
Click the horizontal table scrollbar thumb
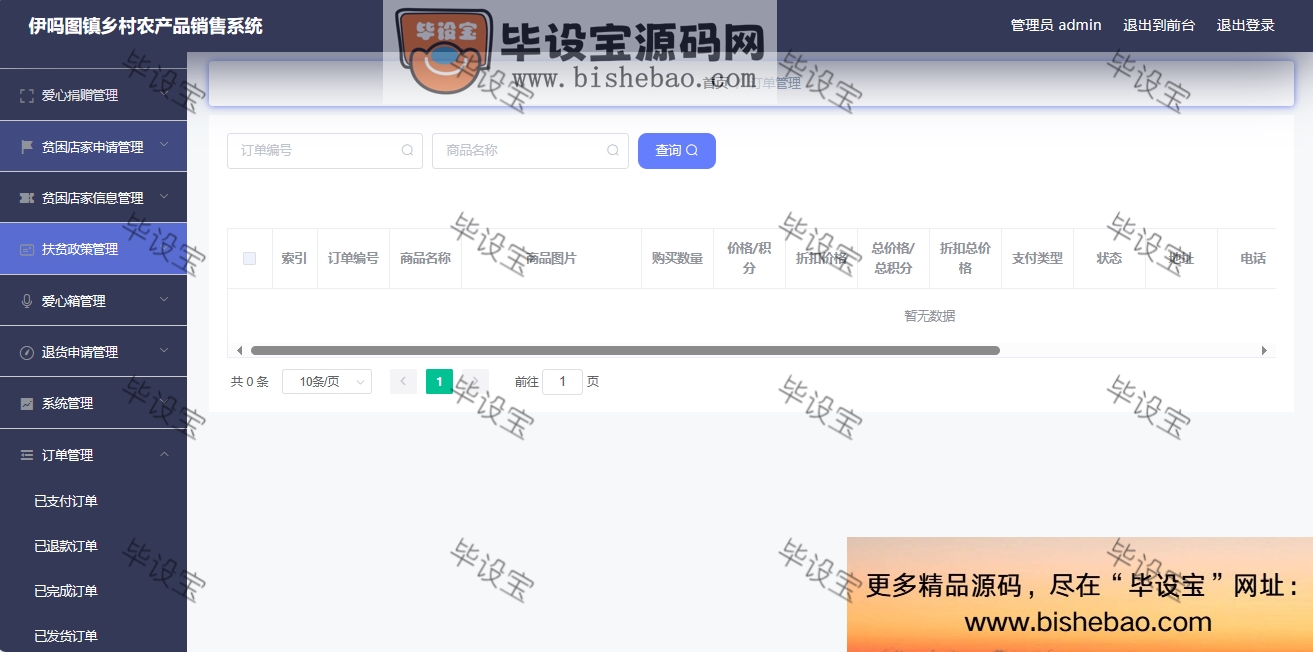pos(625,350)
